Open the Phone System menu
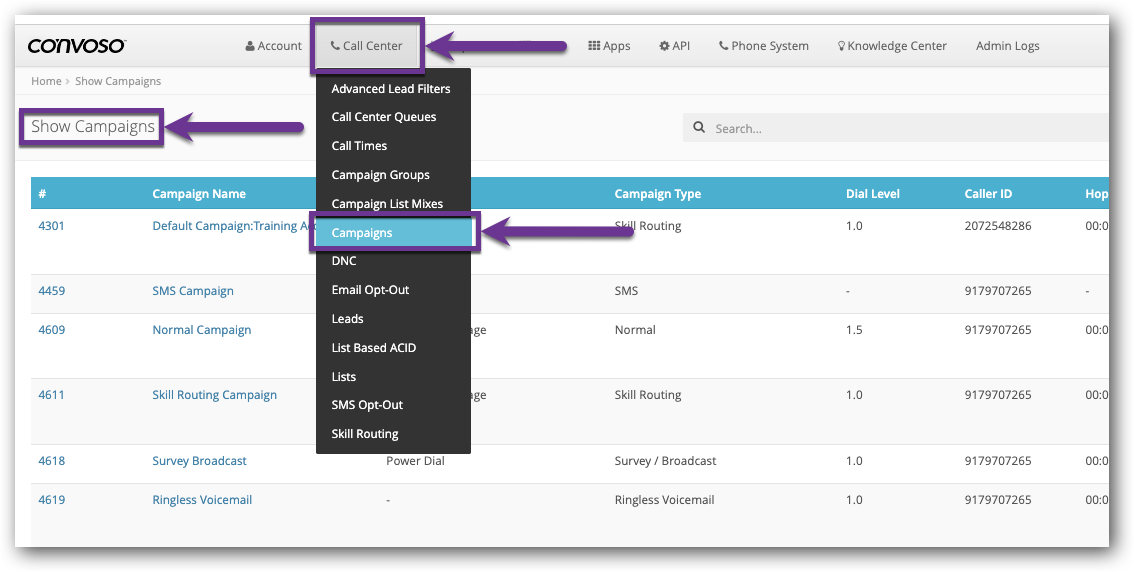 (764, 46)
